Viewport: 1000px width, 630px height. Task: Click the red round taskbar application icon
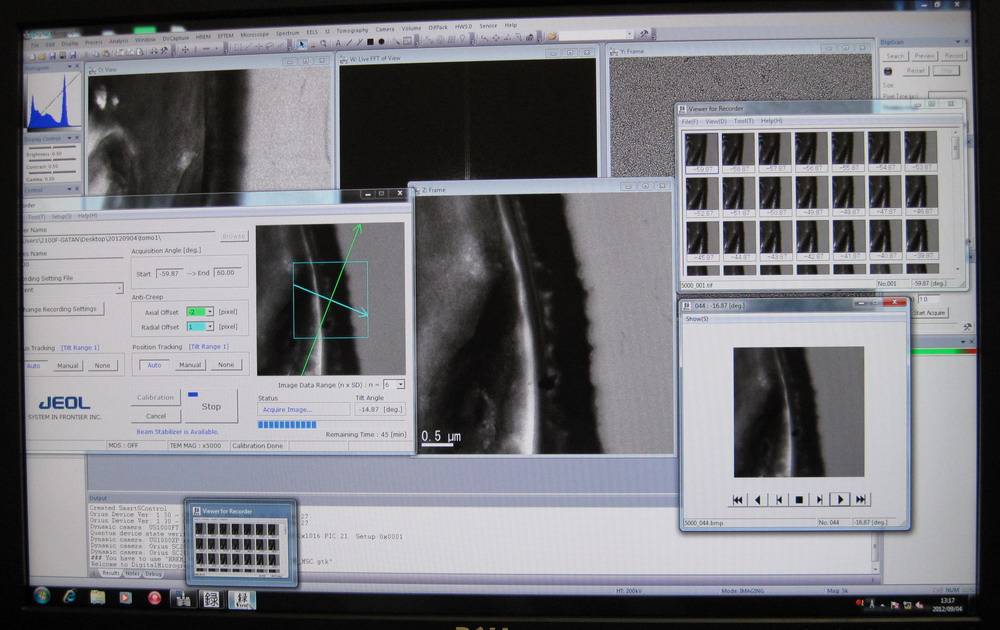click(x=154, y=598)
